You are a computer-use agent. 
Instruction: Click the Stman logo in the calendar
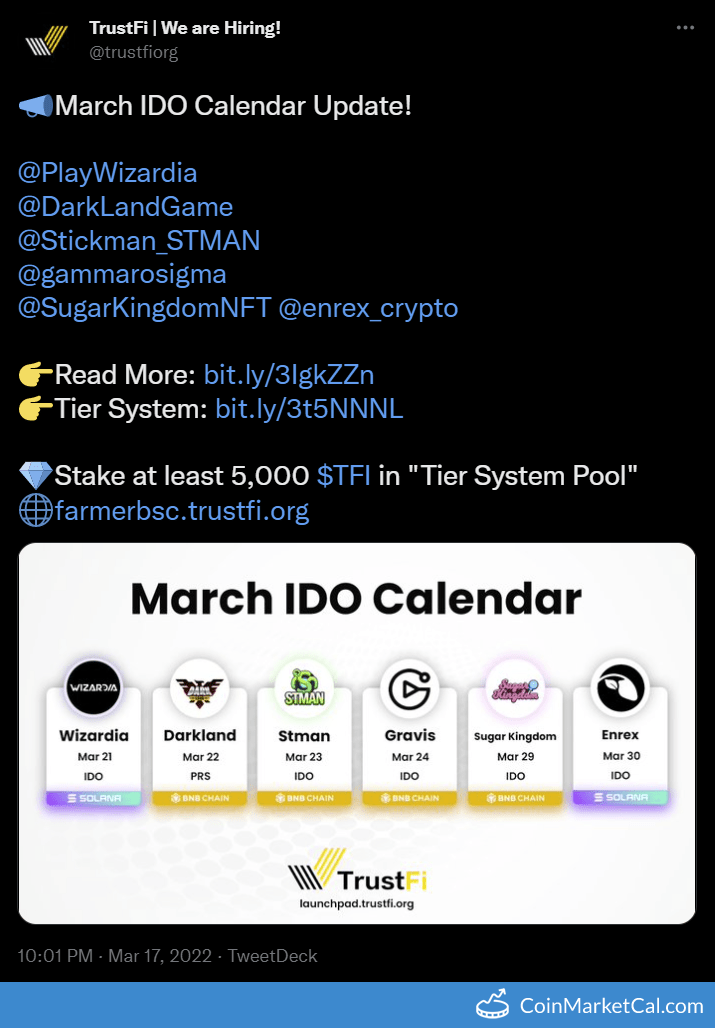[304, 688]
